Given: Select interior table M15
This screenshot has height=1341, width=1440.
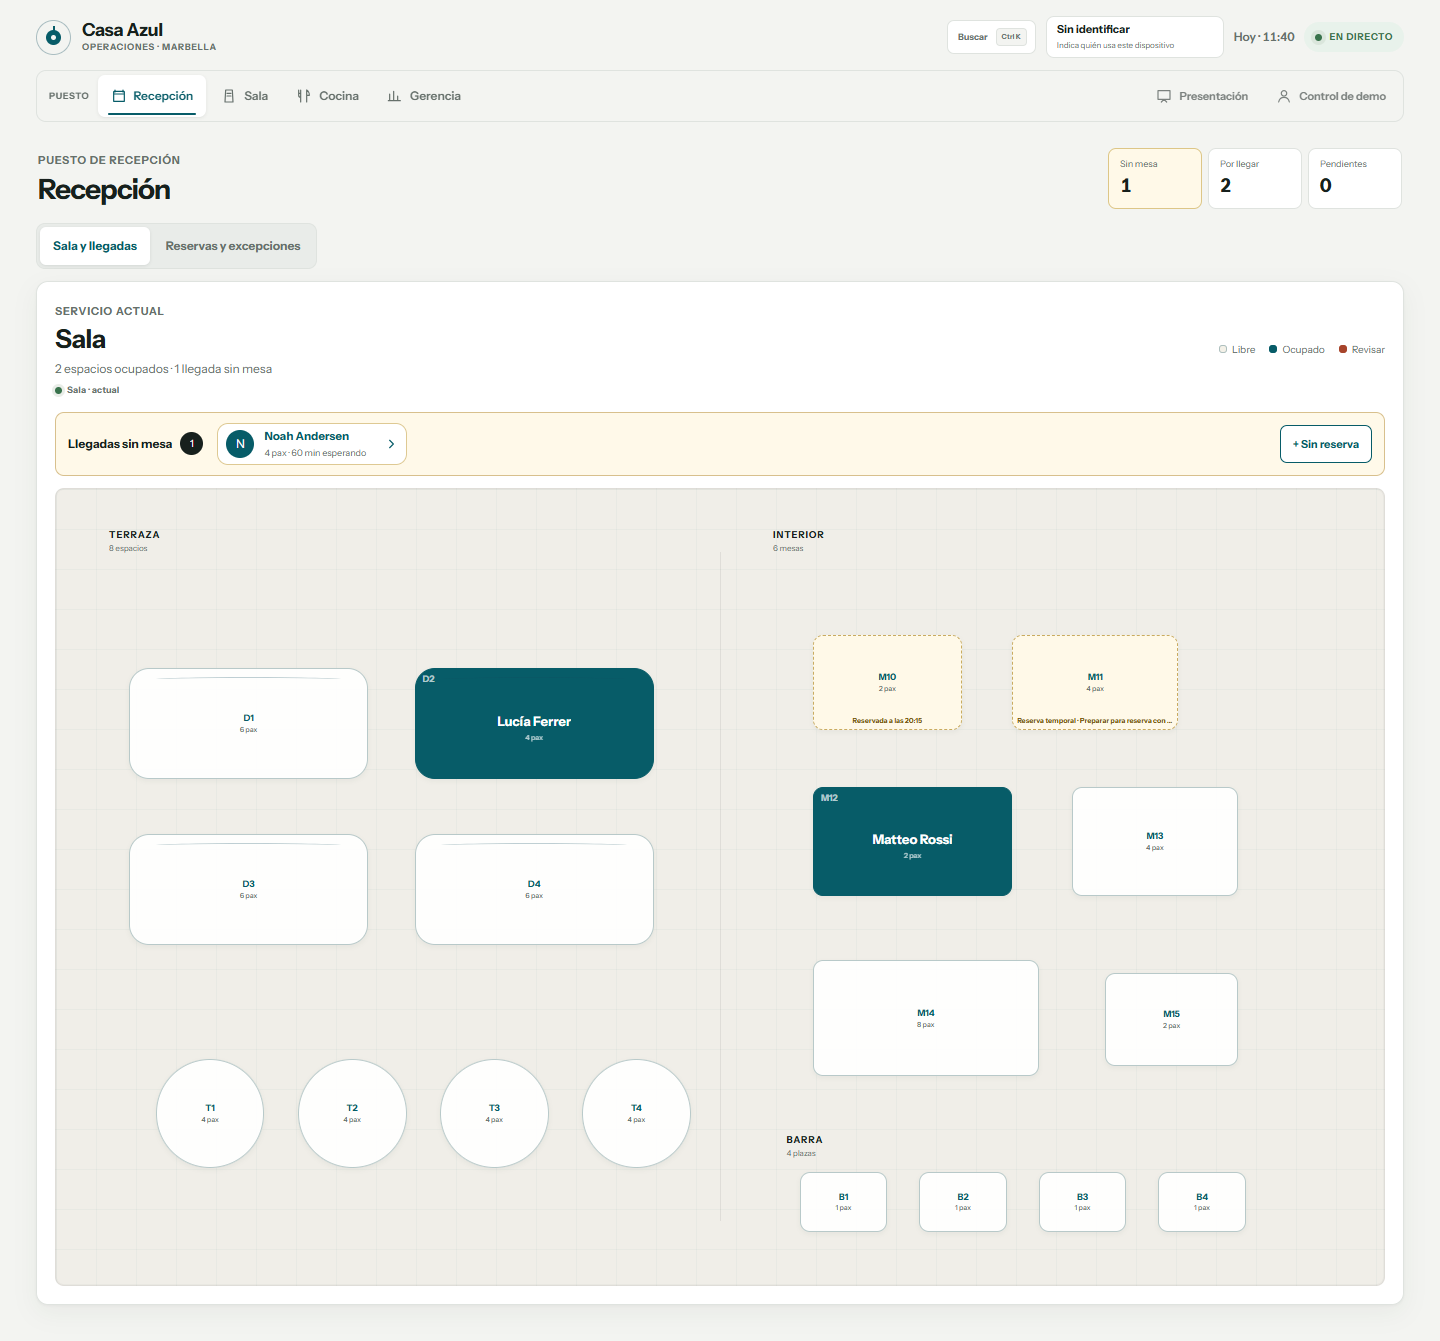Looking at the screenshot, I should 1171,1019.
